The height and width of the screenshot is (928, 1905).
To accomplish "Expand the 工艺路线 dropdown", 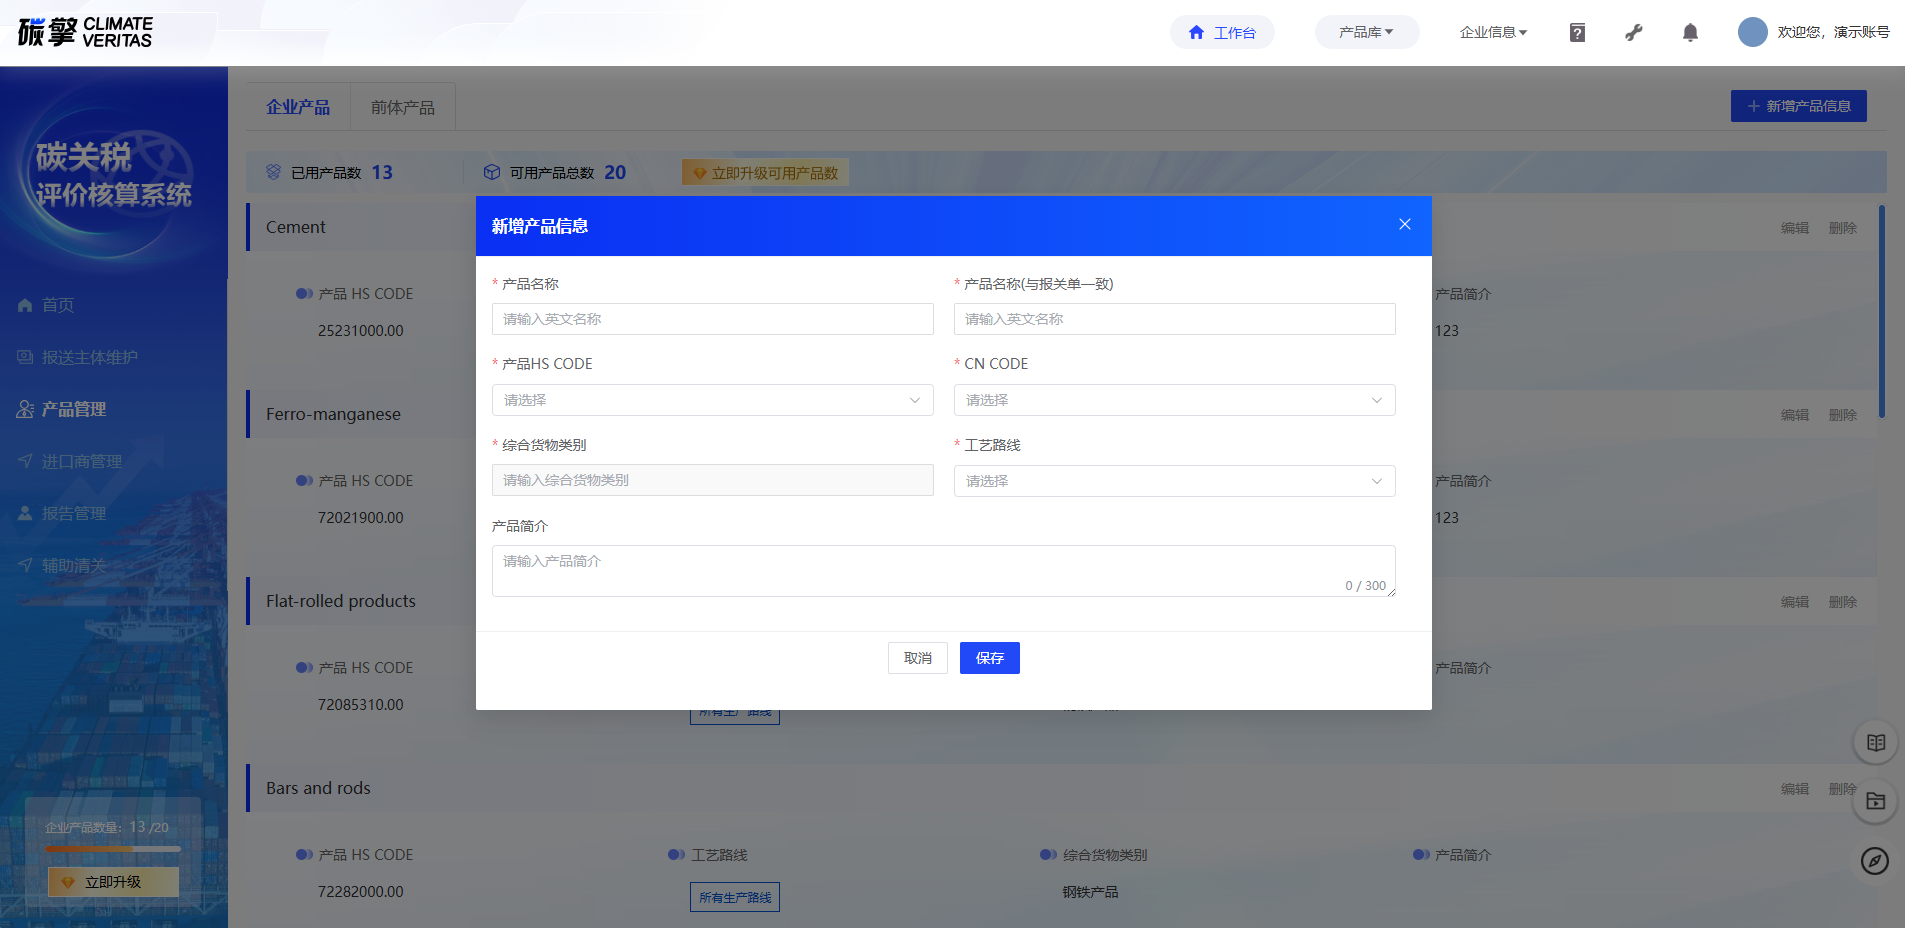I will point(1174,481).
